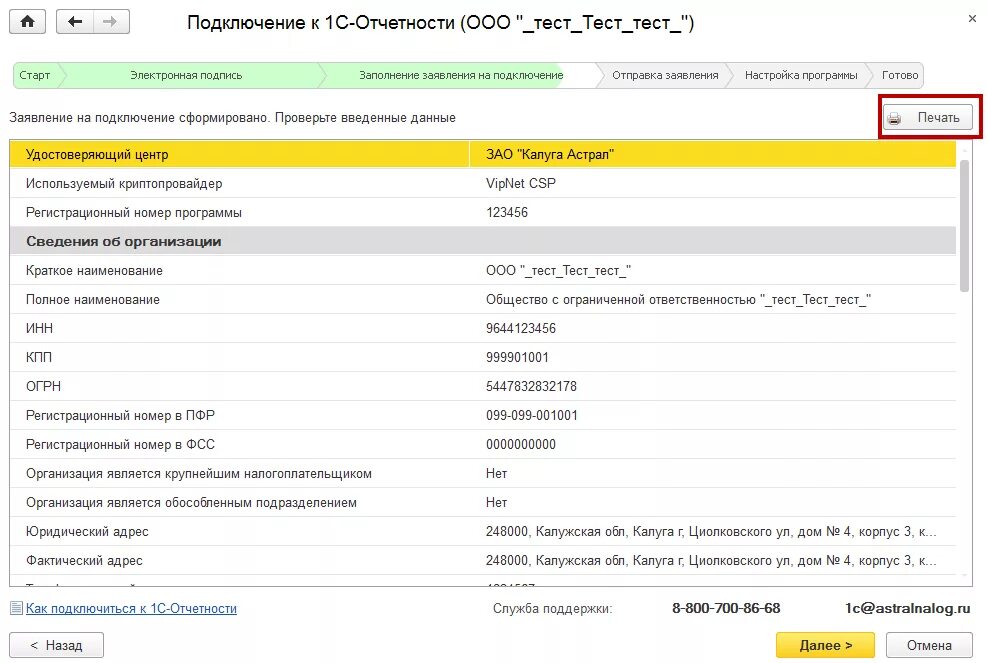The height and width of the screenshot is (663, 988).
Task: Click the ИНН value 9644123456
Action: [x=520, y=328]
